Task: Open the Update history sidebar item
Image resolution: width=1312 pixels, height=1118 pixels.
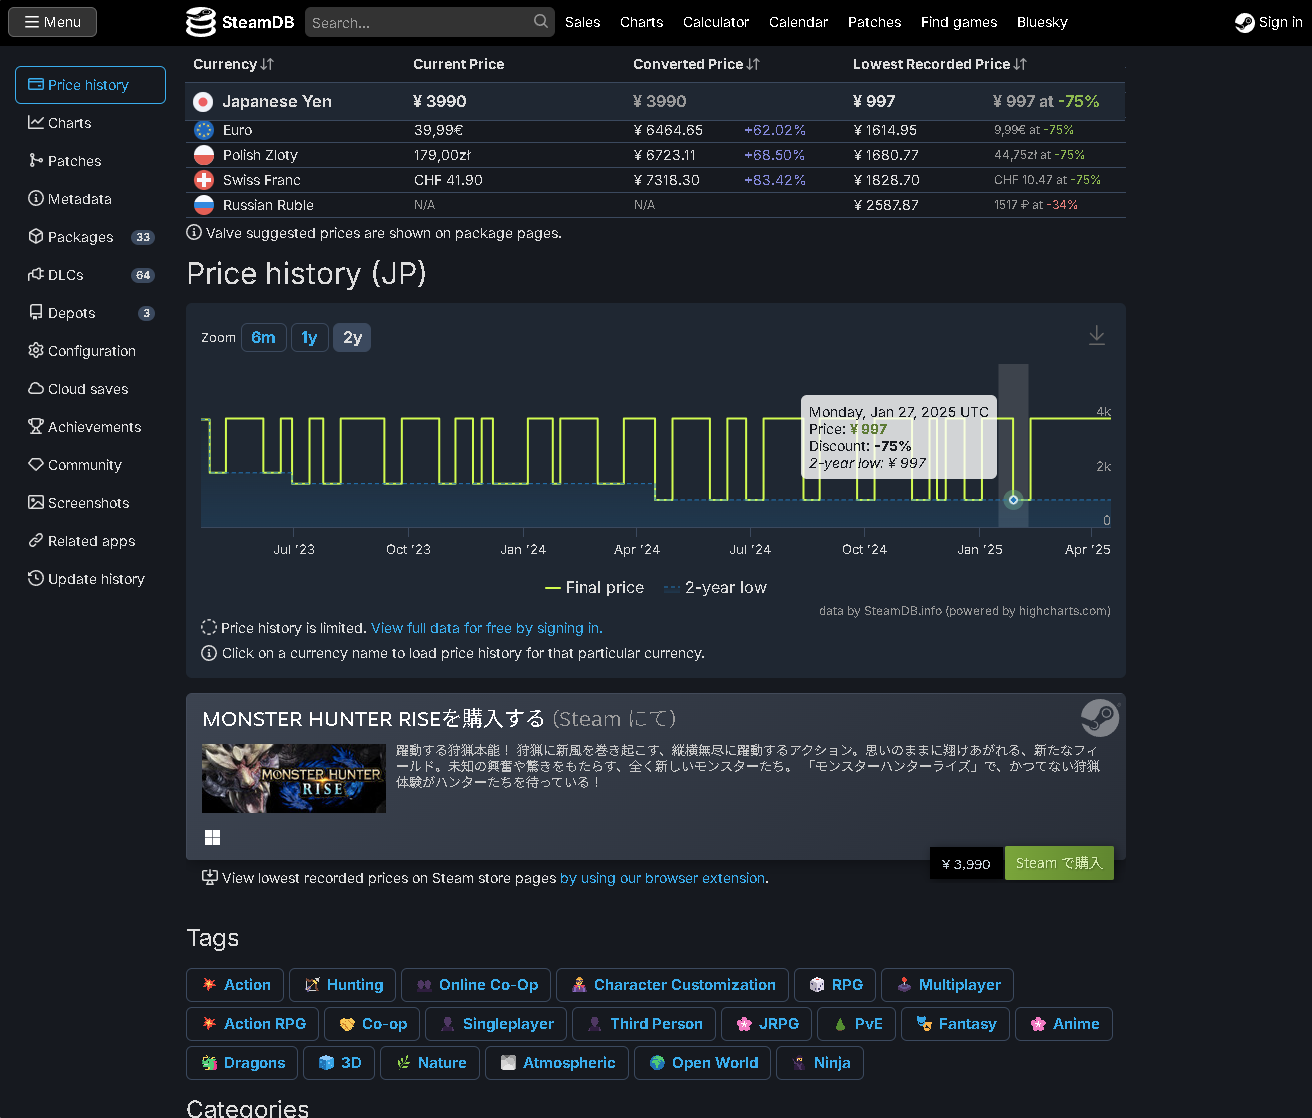Action: [90, 579]
